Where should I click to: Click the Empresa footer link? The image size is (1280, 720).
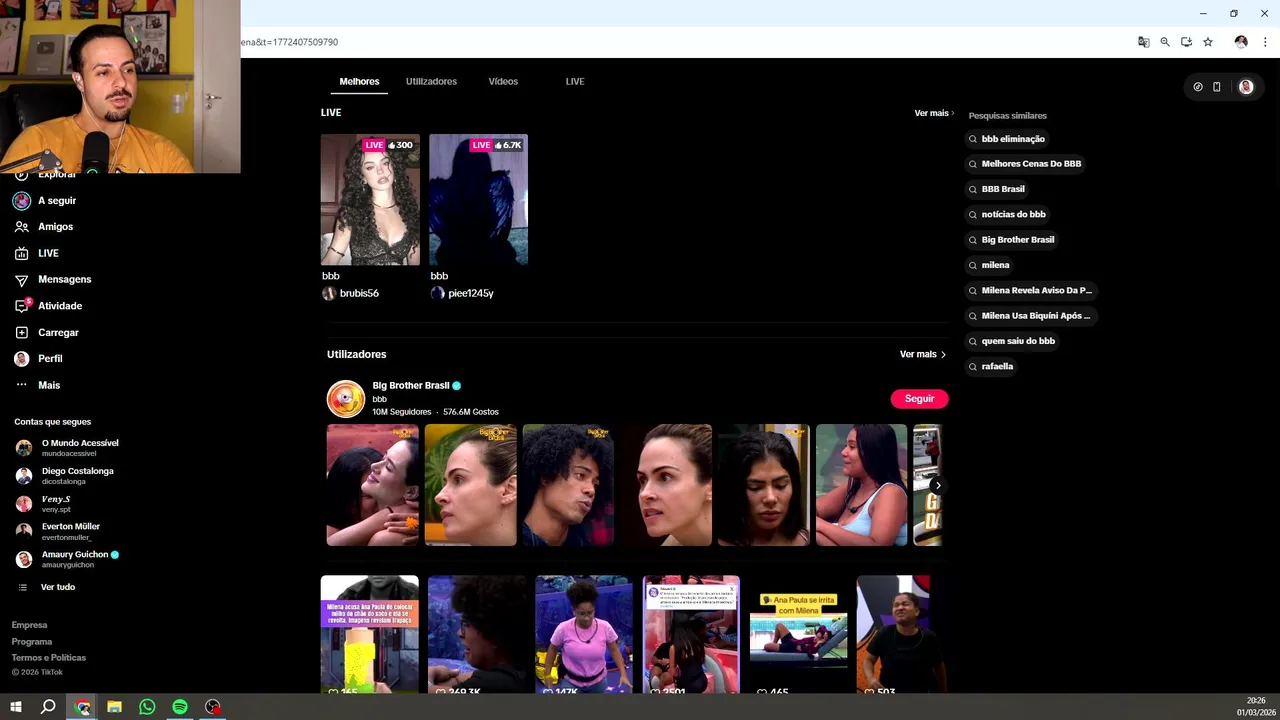29,625
